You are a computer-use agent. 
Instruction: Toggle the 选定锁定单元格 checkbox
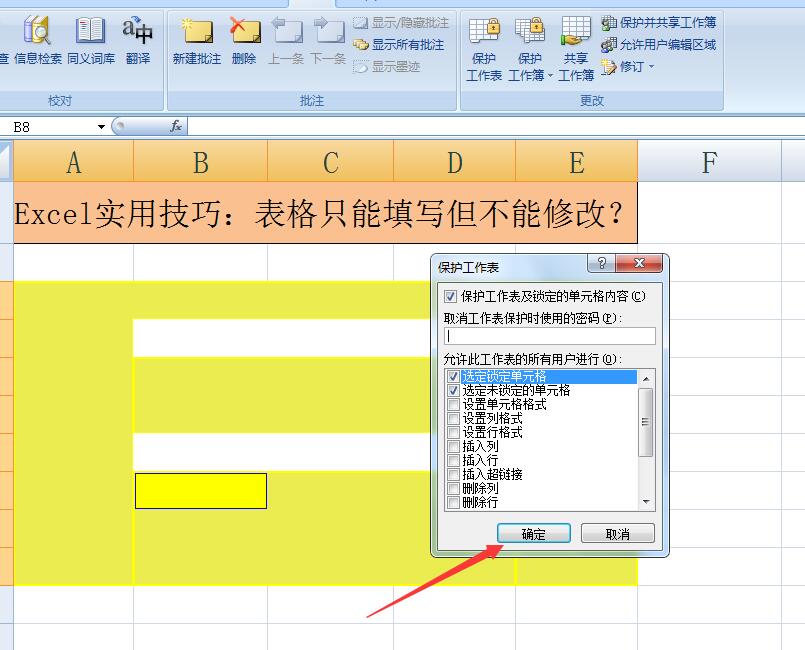[453, 376]
